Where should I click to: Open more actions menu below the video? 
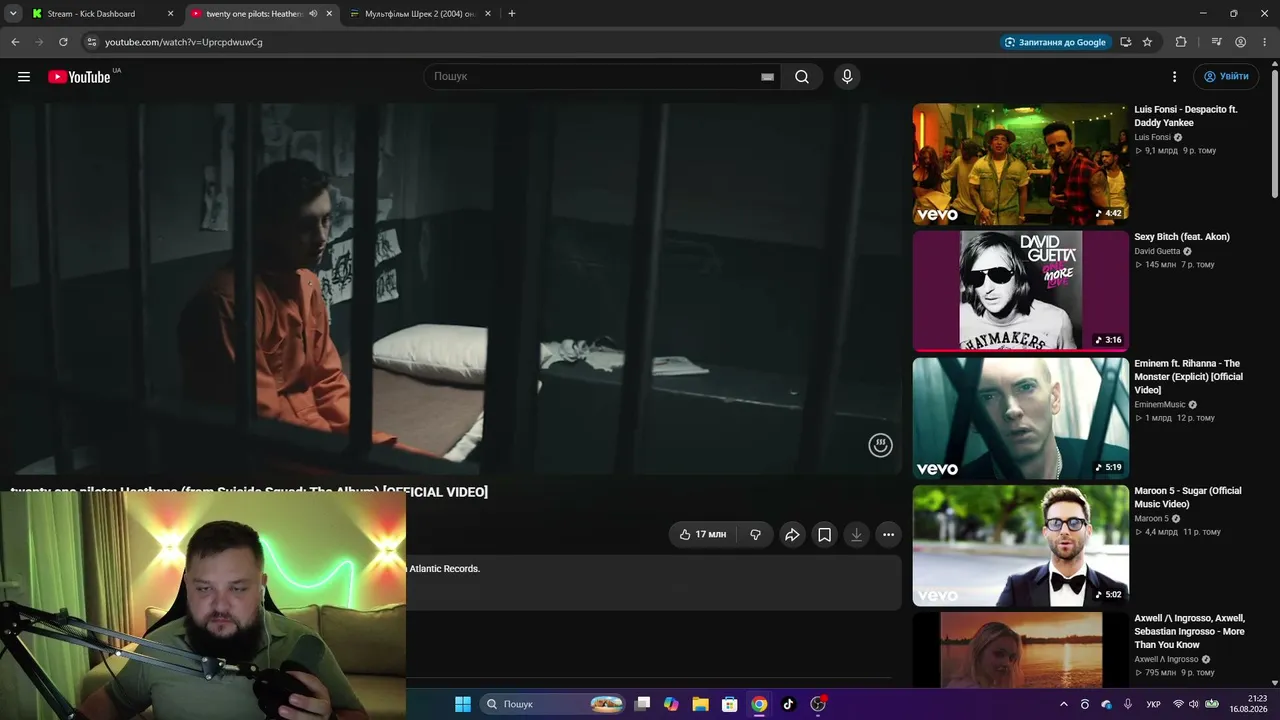click(x=888, y=535)
